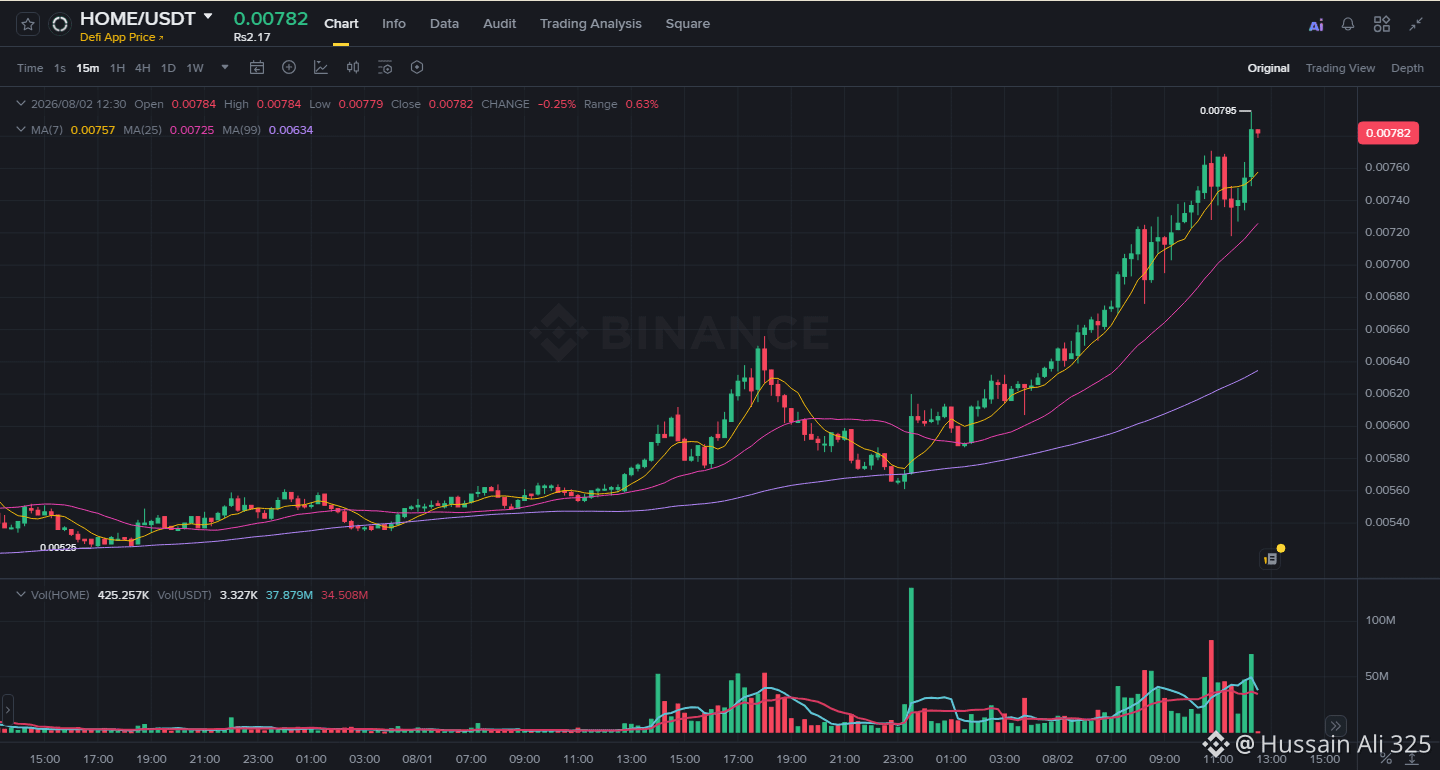
Task: Select the 1s interval
Action: tap(60, 68)
